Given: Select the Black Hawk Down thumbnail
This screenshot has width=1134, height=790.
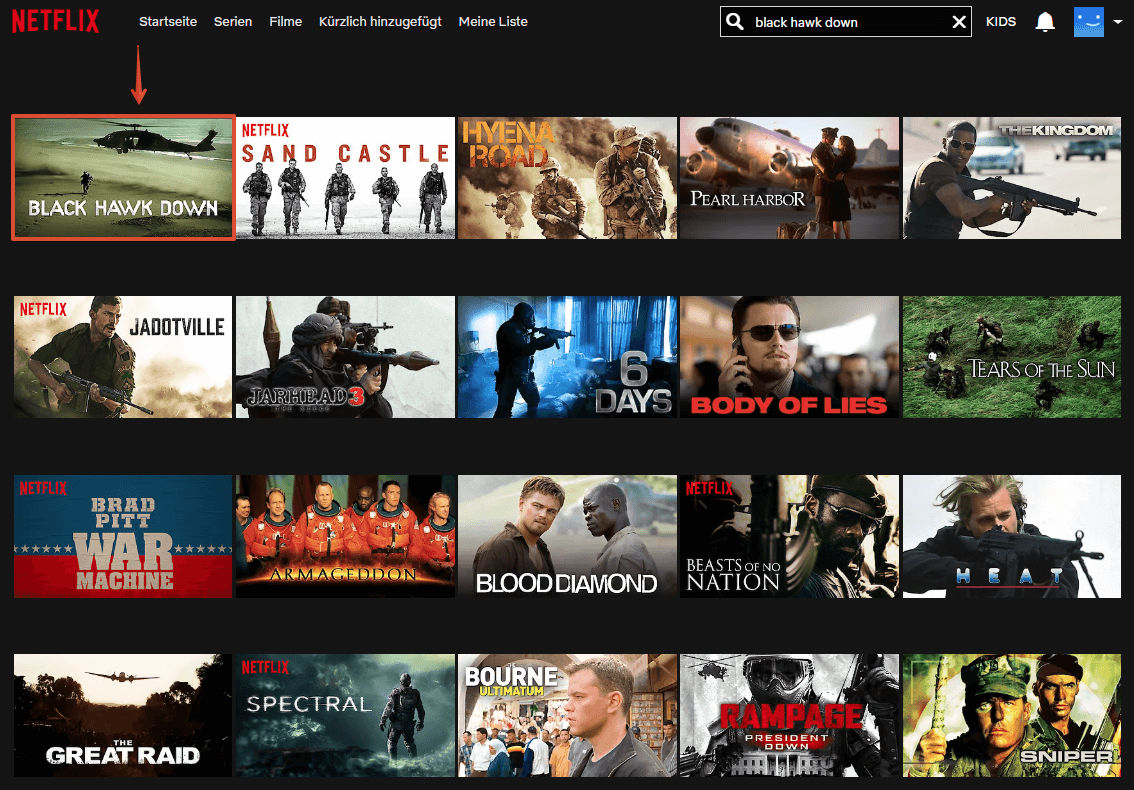Looking at the screenshot, I should click(123, 177).
